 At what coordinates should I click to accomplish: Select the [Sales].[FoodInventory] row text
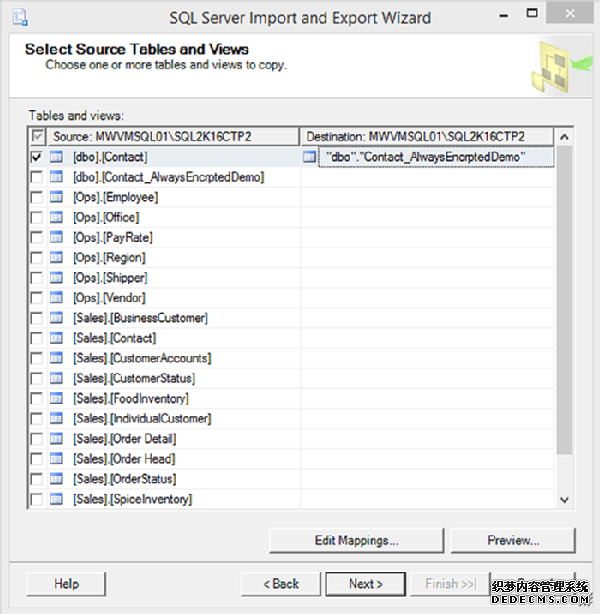click(131, 399)
